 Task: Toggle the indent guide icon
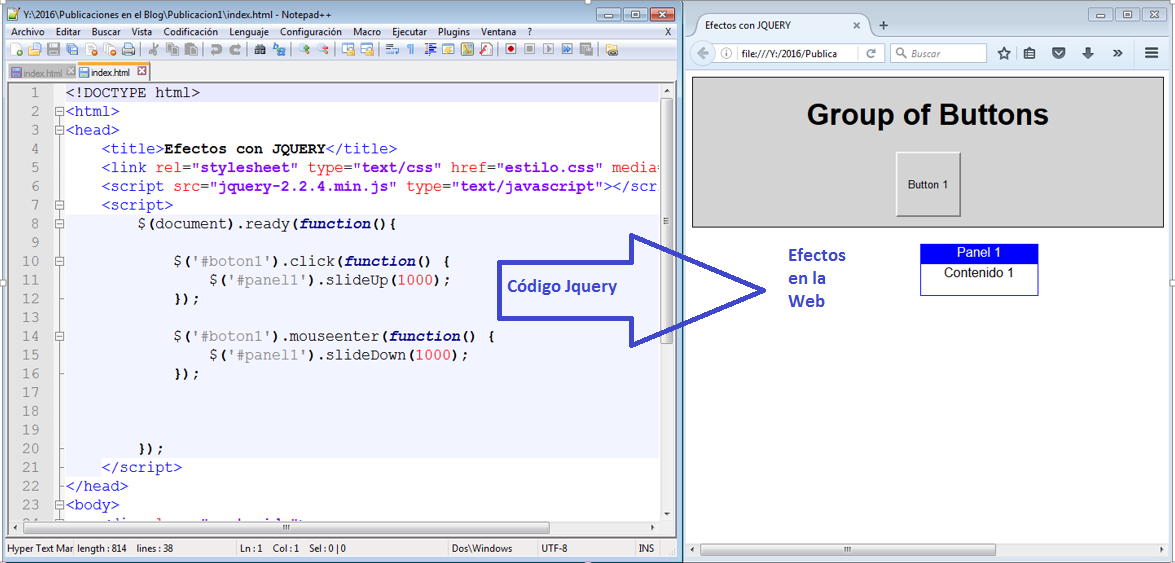click(430, 50)
